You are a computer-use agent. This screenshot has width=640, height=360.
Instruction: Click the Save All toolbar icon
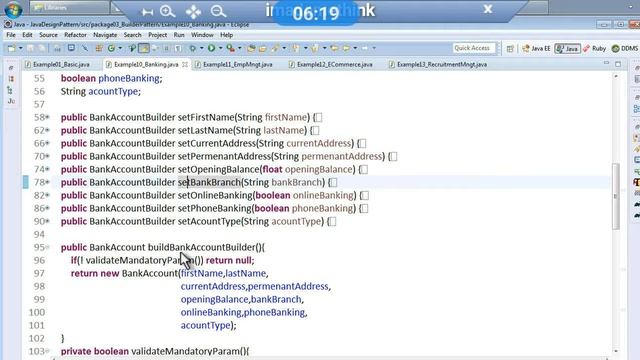(42, 48)
